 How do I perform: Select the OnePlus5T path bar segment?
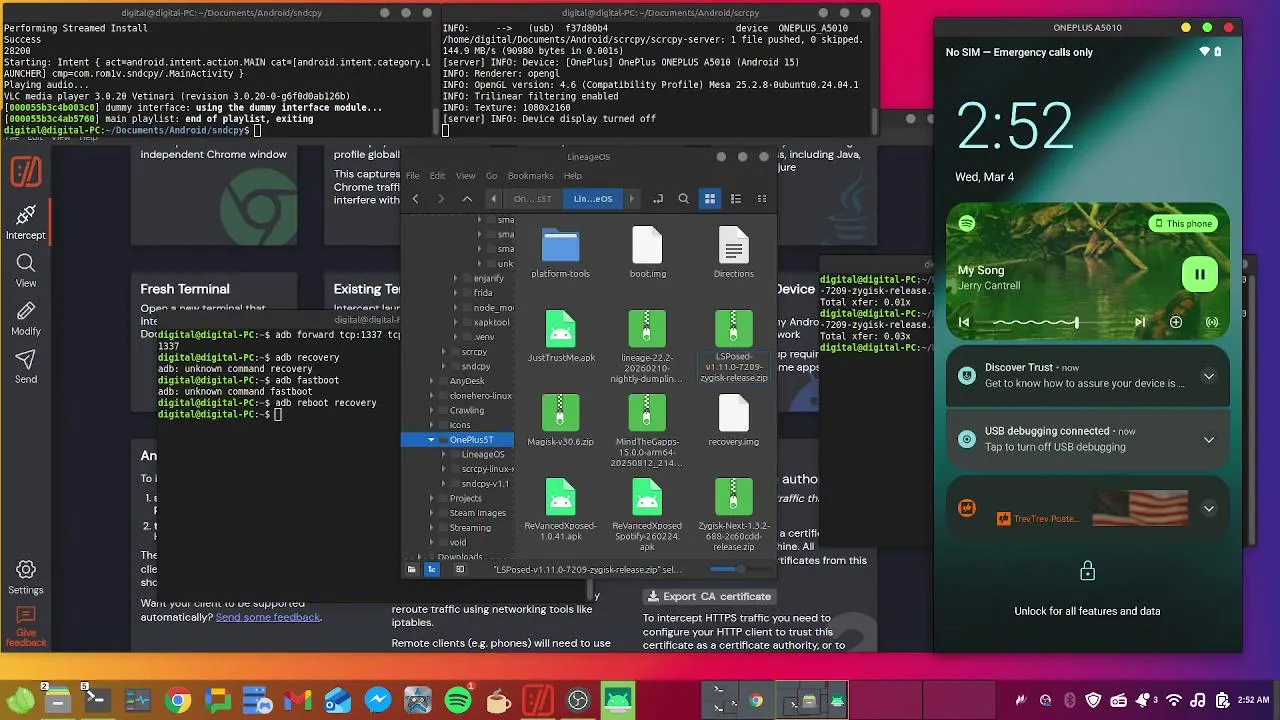(532, 199)
